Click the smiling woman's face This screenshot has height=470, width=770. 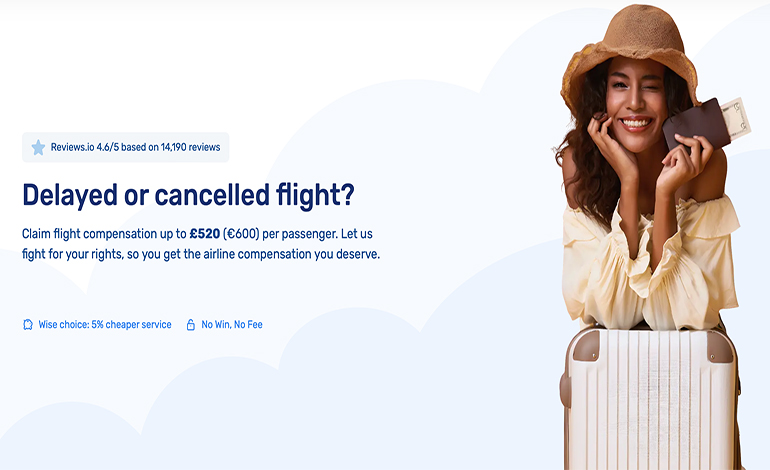pyautogui.click(x=636, y=106)
